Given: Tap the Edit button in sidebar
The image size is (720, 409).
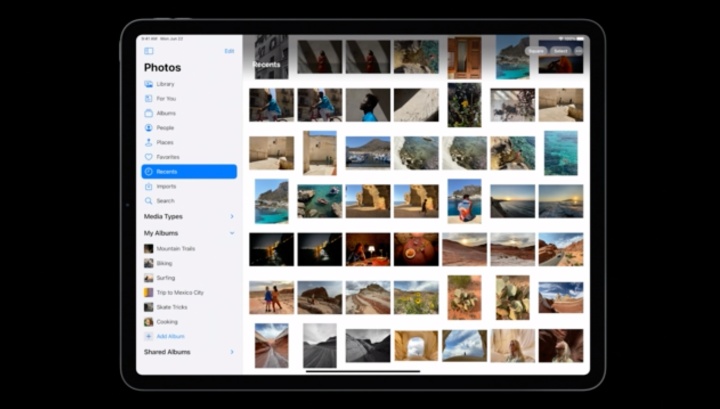Looking at the screenshot, I should tap(229, 50).
